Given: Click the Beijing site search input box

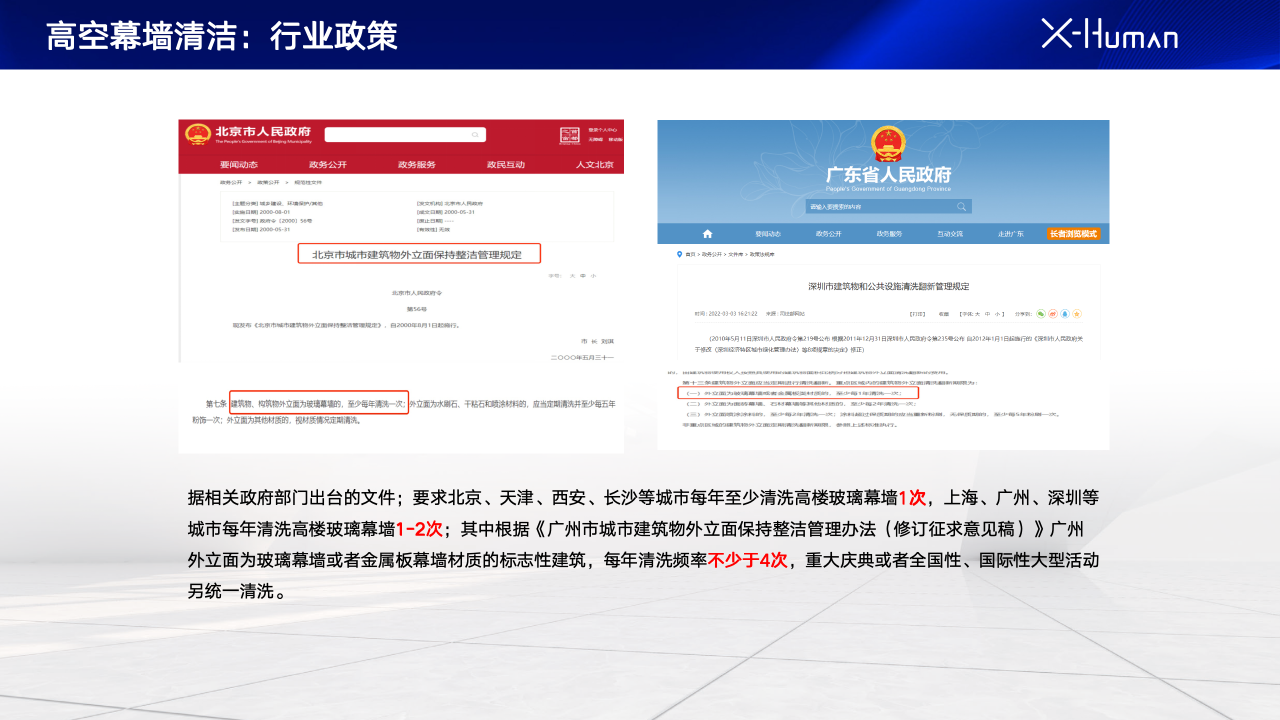Looking at the screenshot, I should (x=398, y=135).
